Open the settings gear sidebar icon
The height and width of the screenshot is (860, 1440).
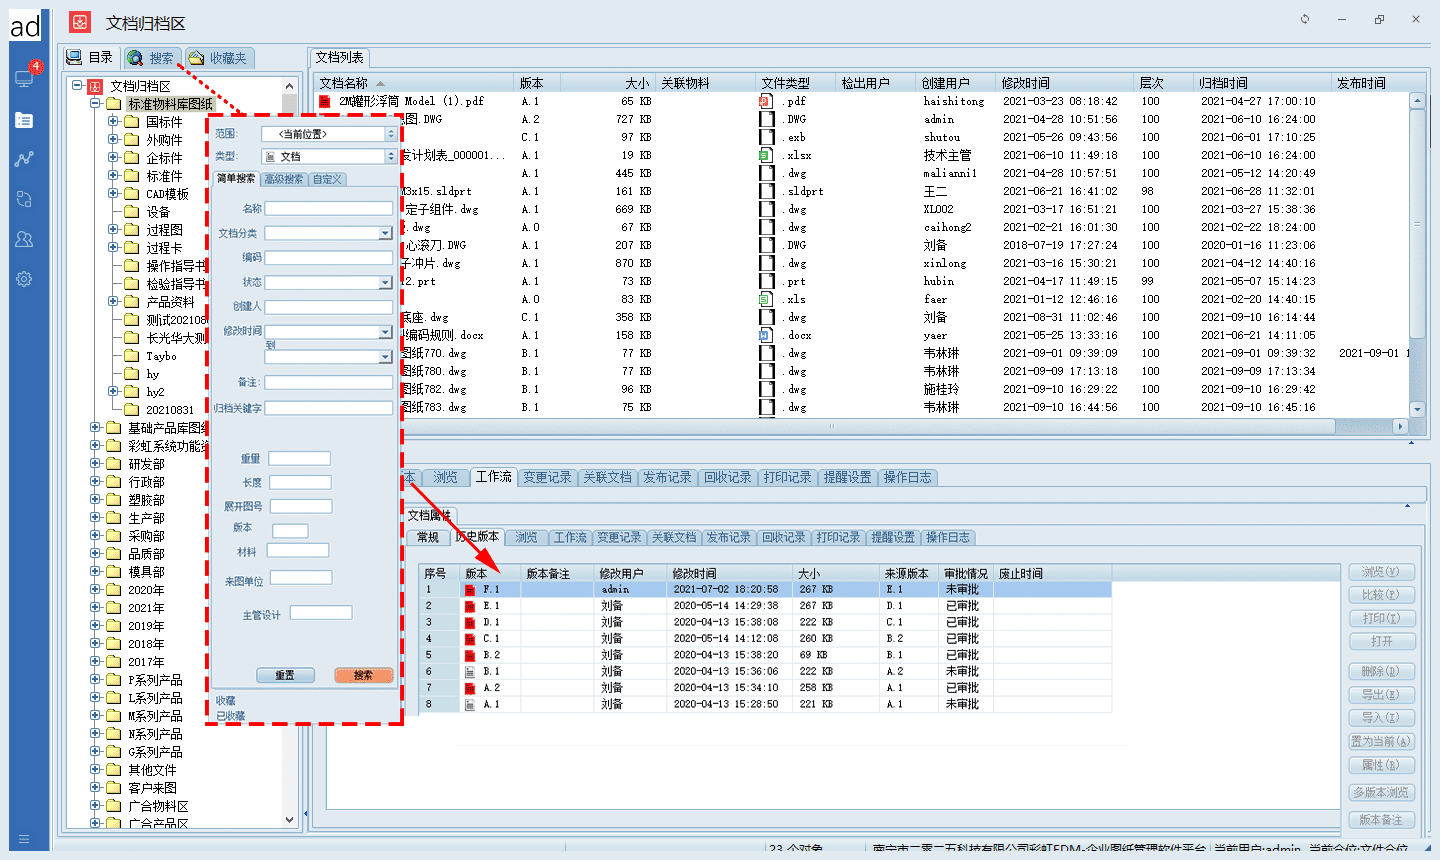24,279
